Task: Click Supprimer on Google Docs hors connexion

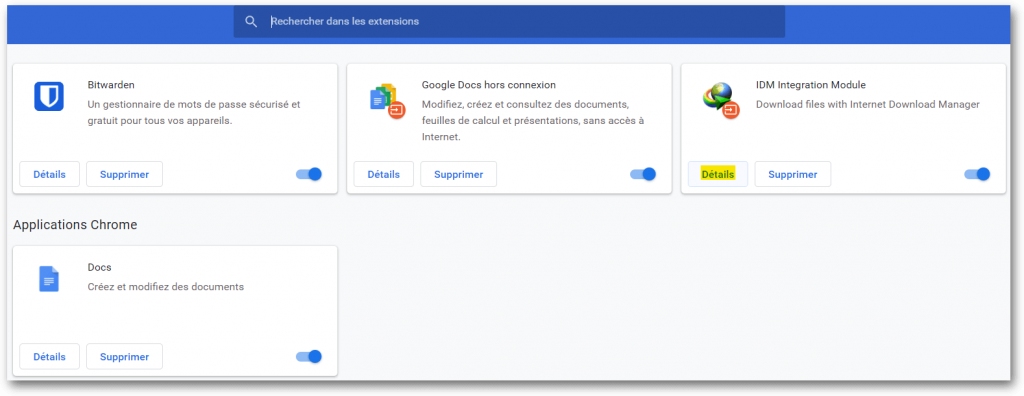Action: coord(458,174)
